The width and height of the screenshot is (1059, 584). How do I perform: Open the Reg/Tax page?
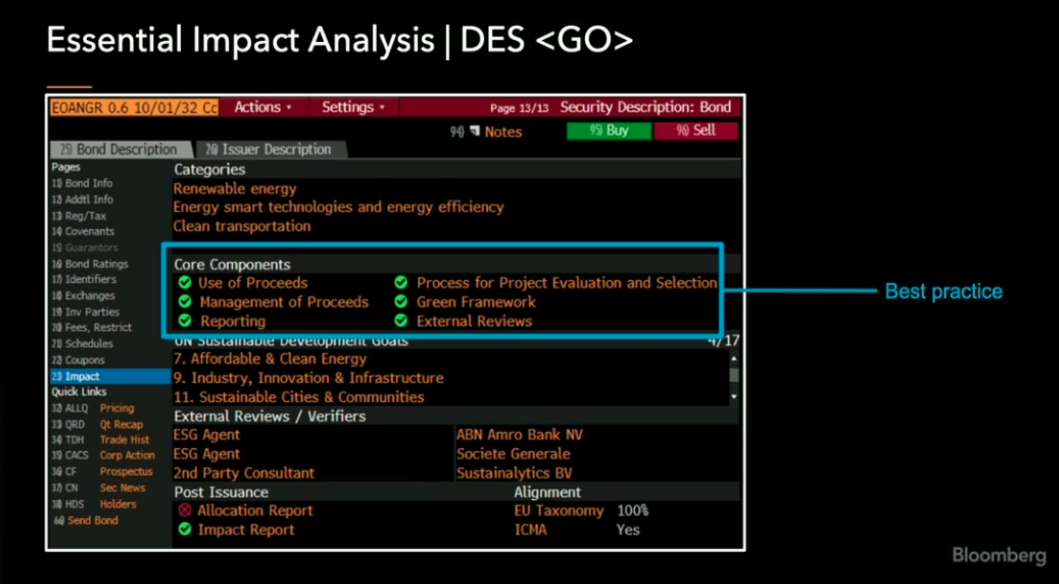click(x=79, y=216)
